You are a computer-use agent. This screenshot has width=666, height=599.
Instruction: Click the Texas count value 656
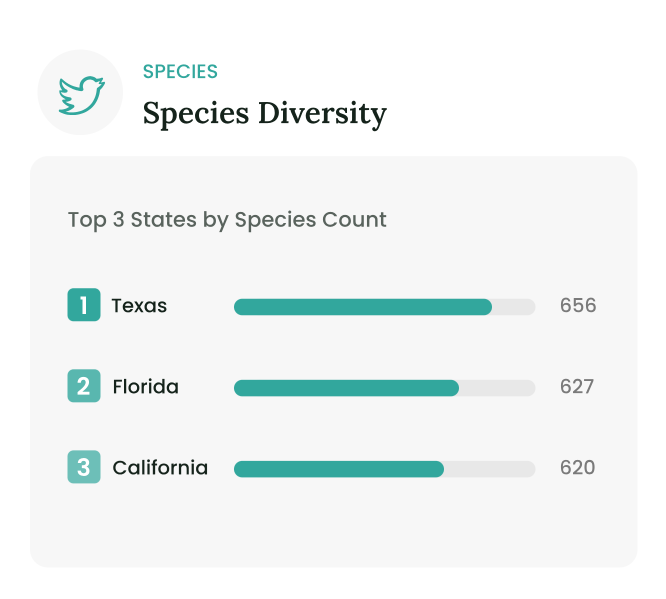pyautogui.click(x=578, y=305)
